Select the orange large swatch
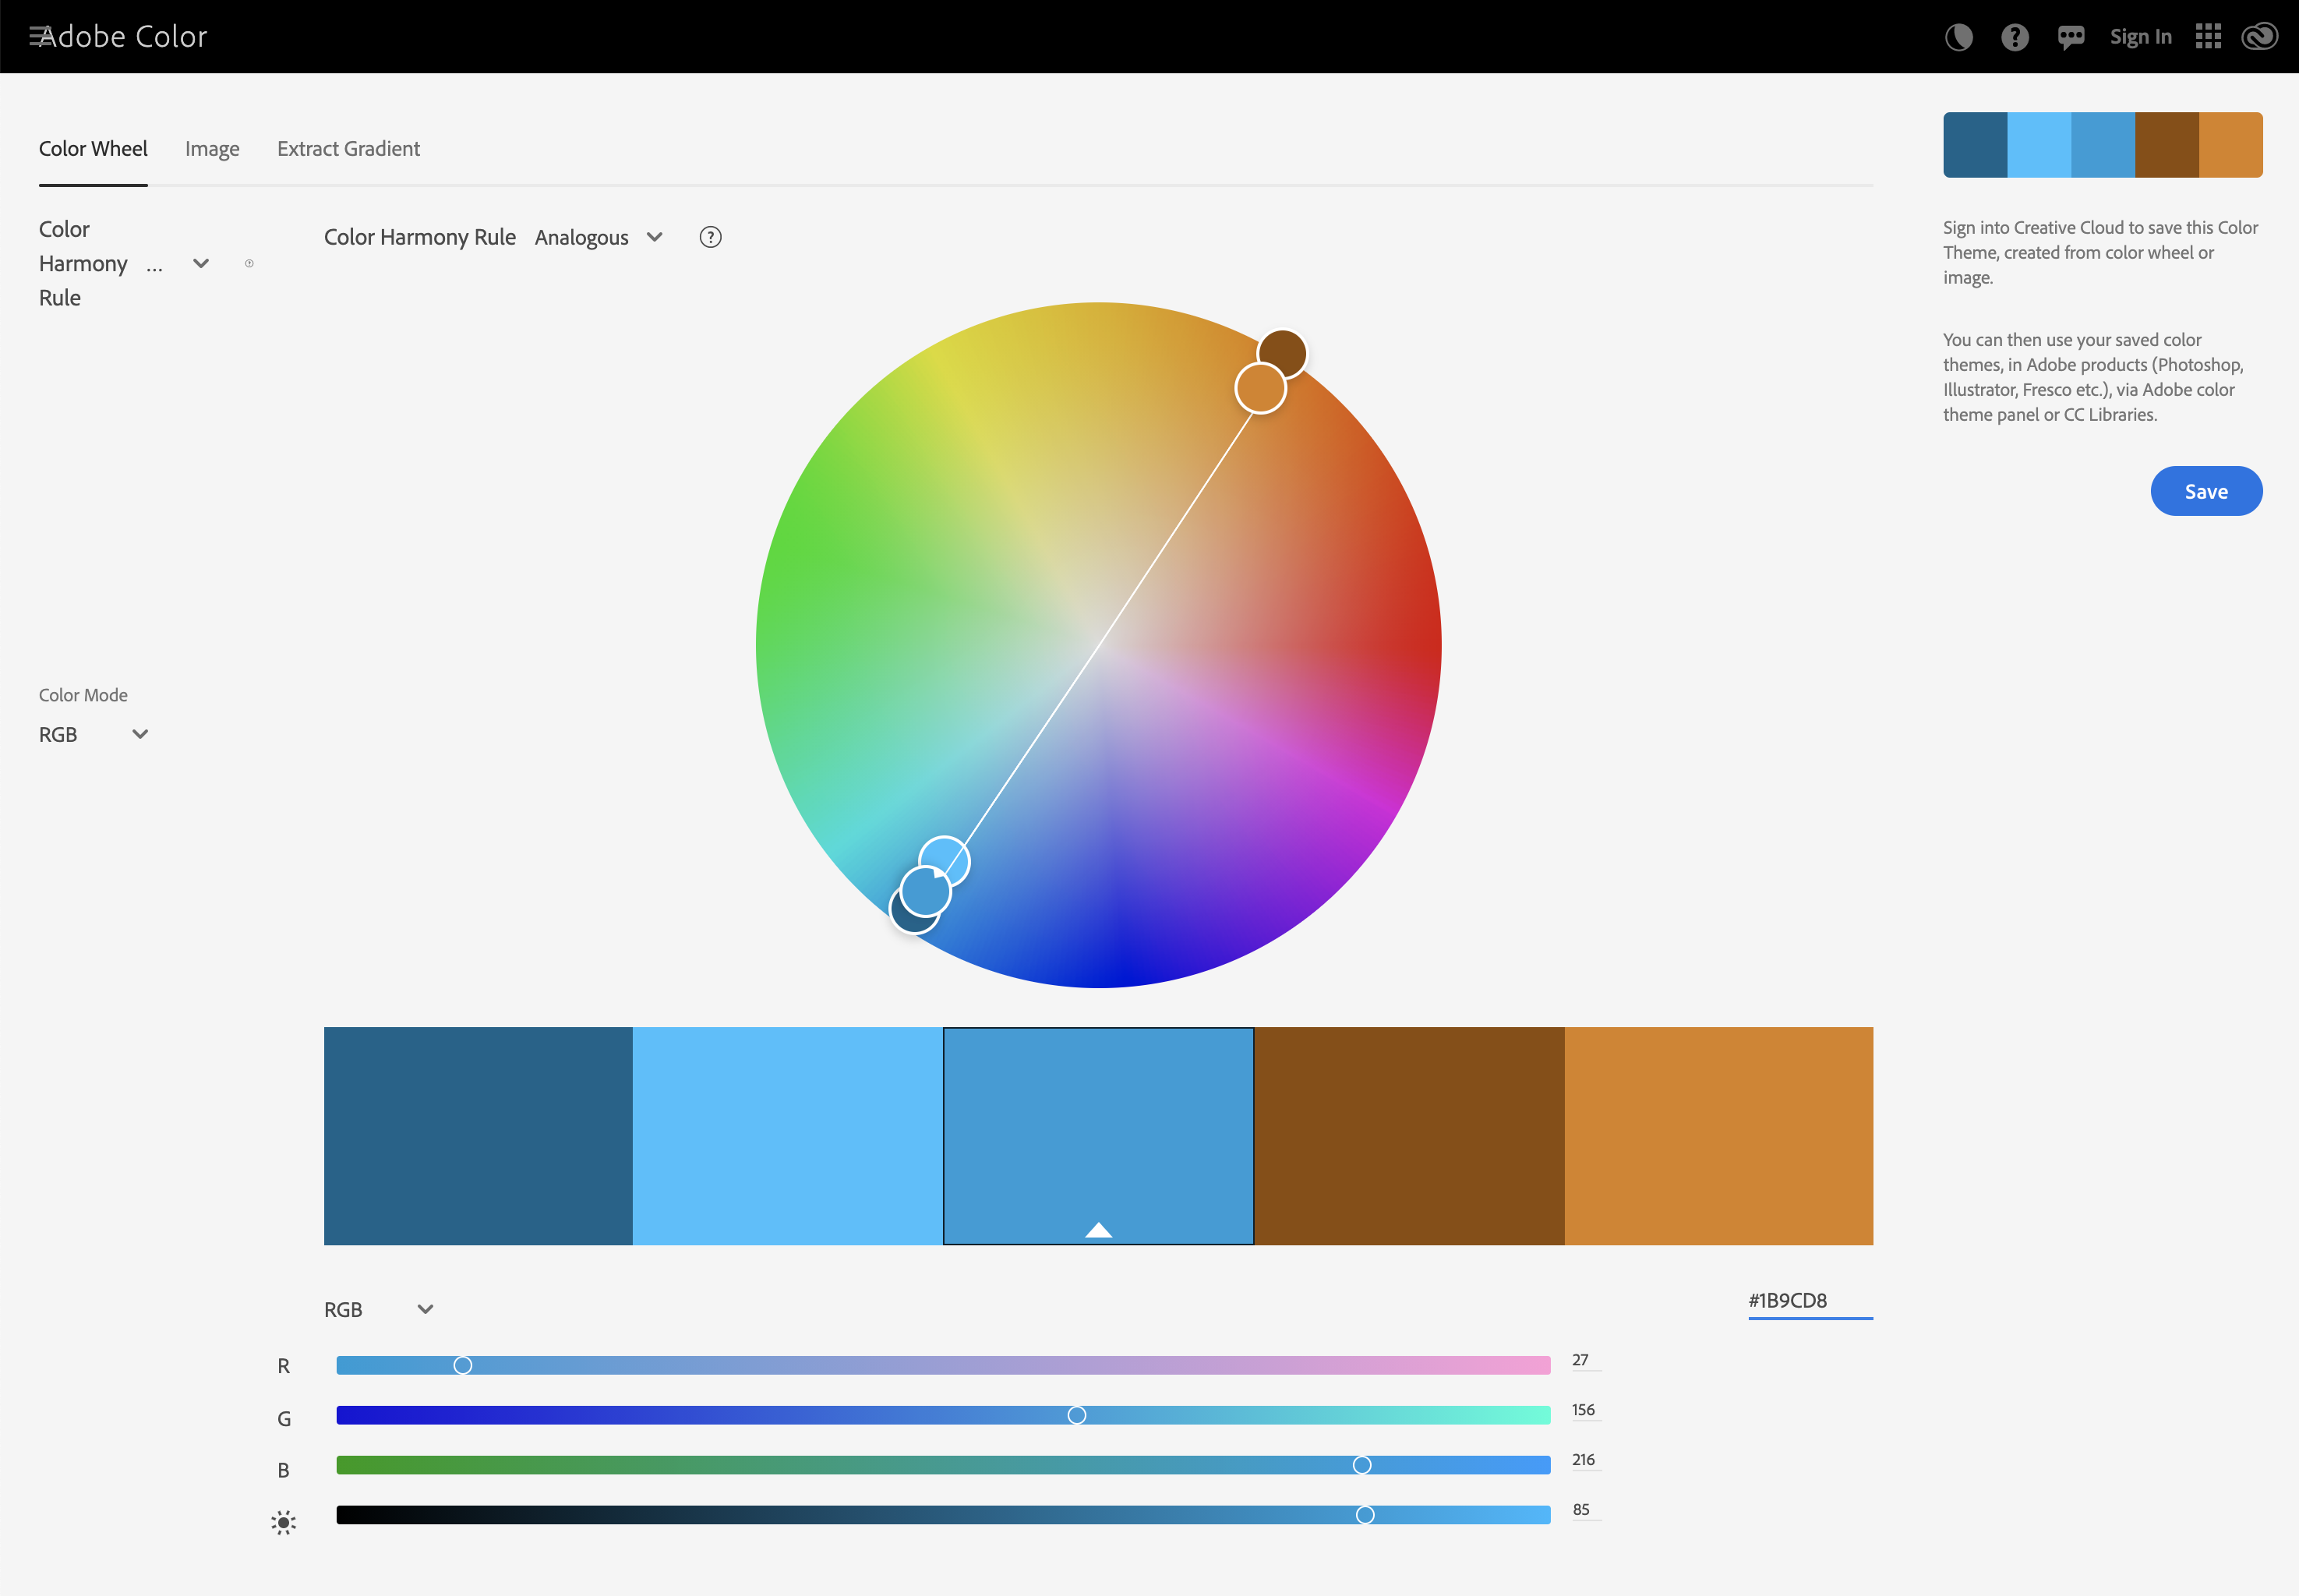 point(1718,1135)
